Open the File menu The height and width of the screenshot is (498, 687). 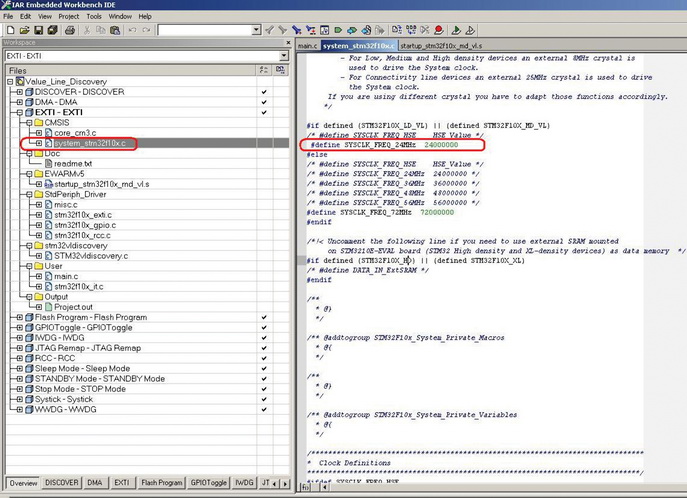pyautogui.click(x=8, y=16)
